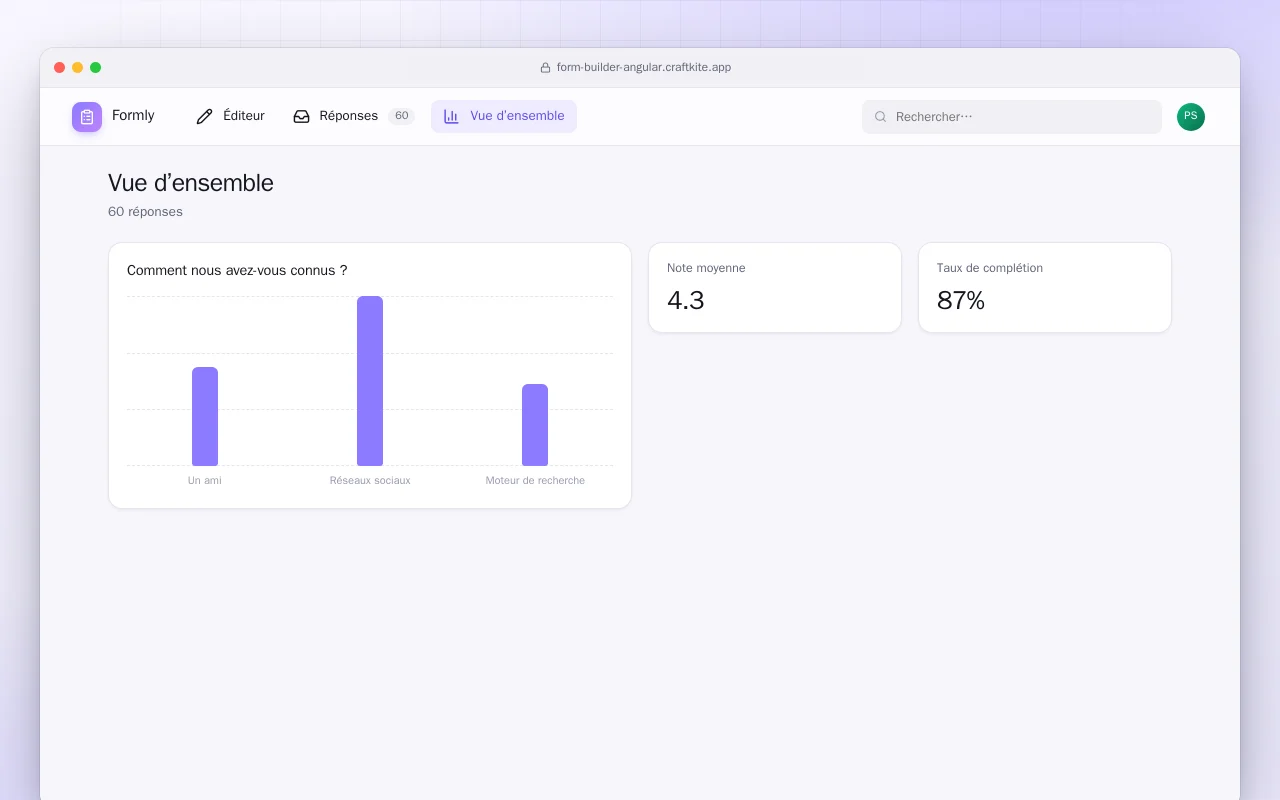Click the Formly clipboard logo icon
The height and width of the screenshot is (800, 1280).
[87, 117]
